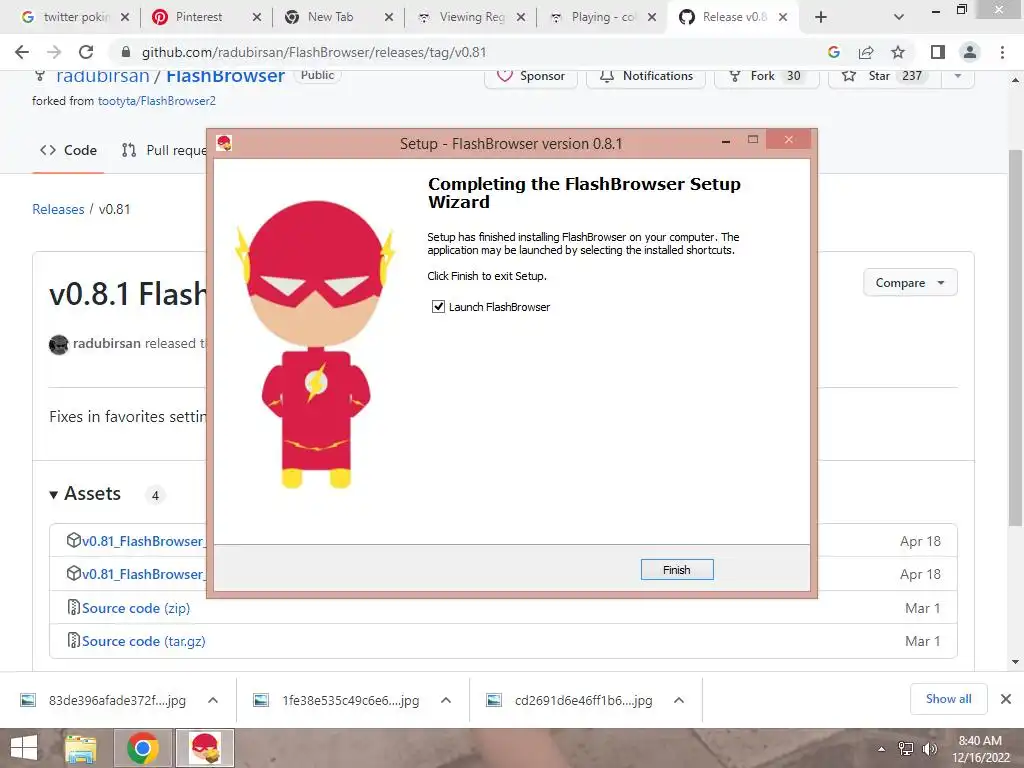Image resolution: width=1024 pixels, height=768 pixels.
Task: Open Chrome's three-dot menu
Action: (x=1002, y=52)
